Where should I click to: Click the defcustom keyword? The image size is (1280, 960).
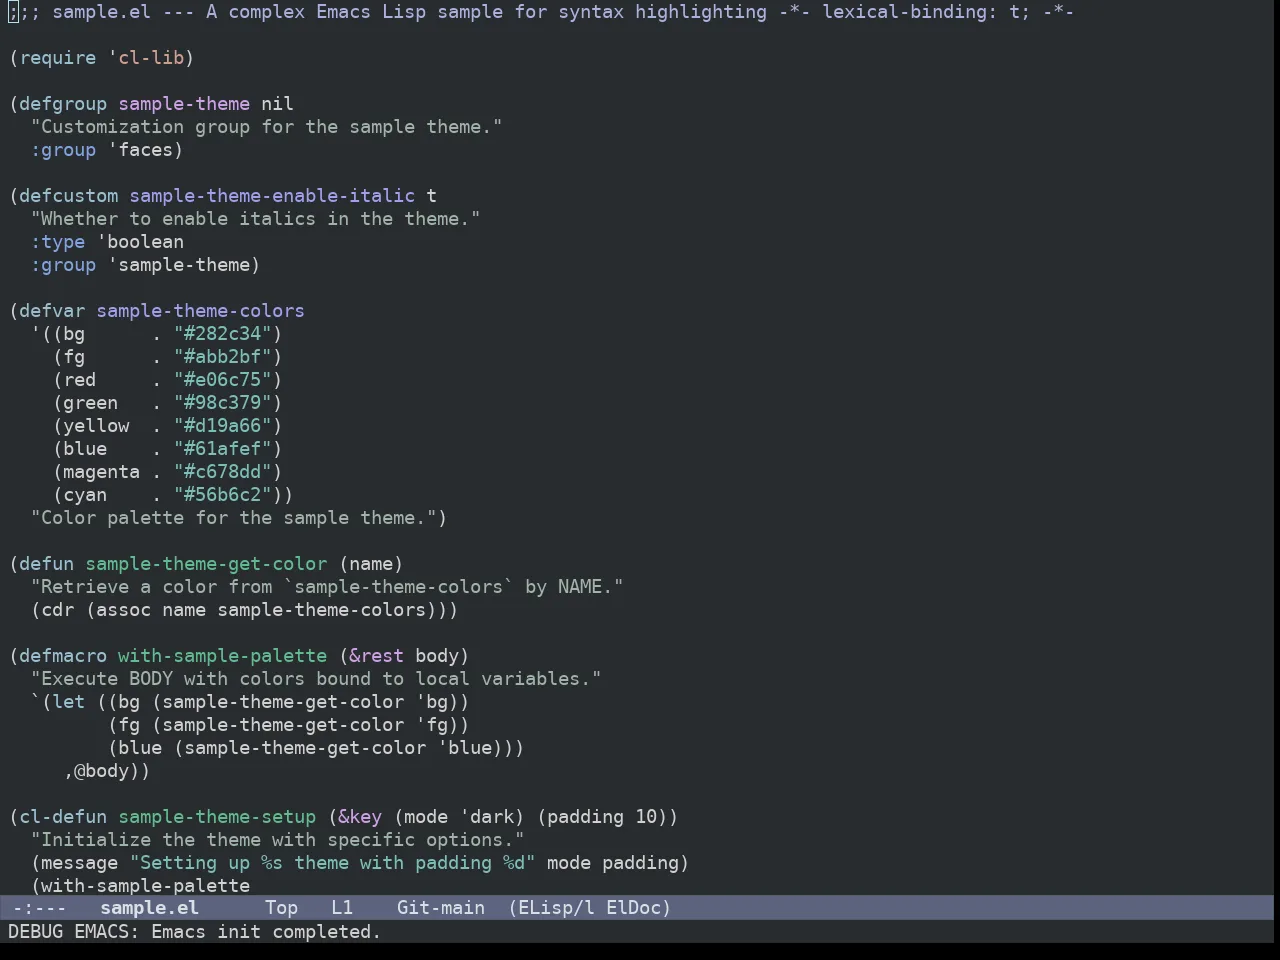tap(68, 196)
